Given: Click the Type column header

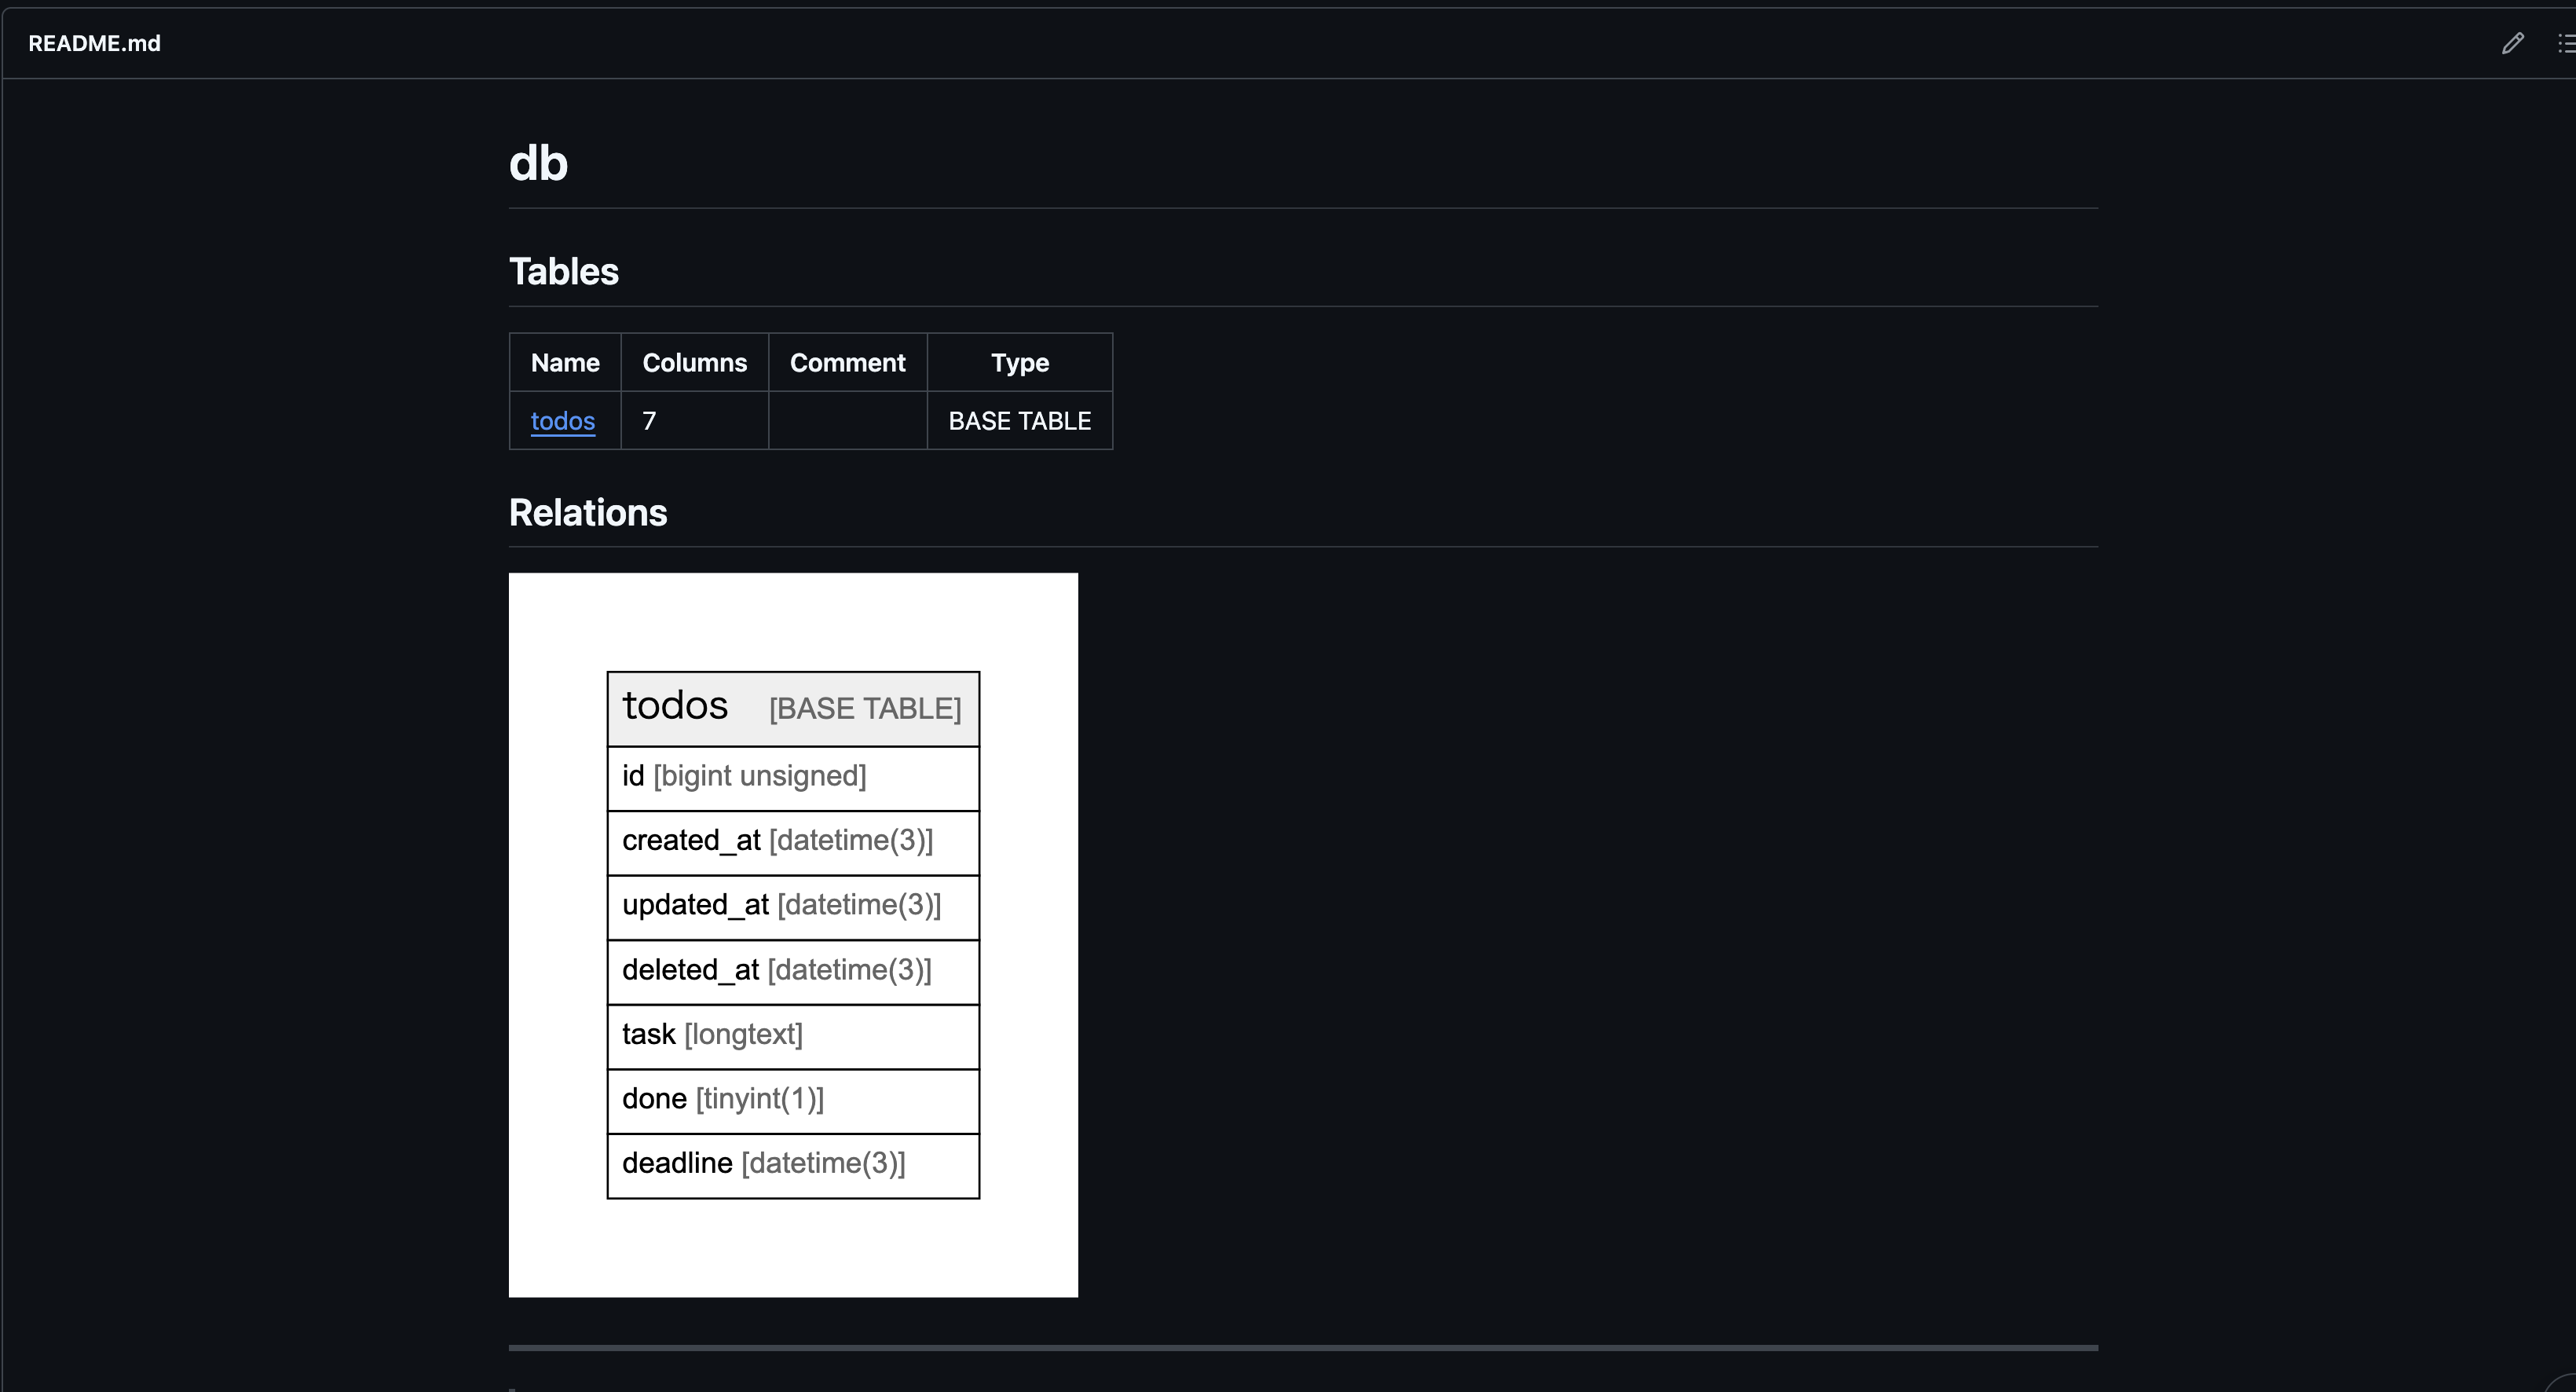Looking at the screenshot, I should [1020, 362].
